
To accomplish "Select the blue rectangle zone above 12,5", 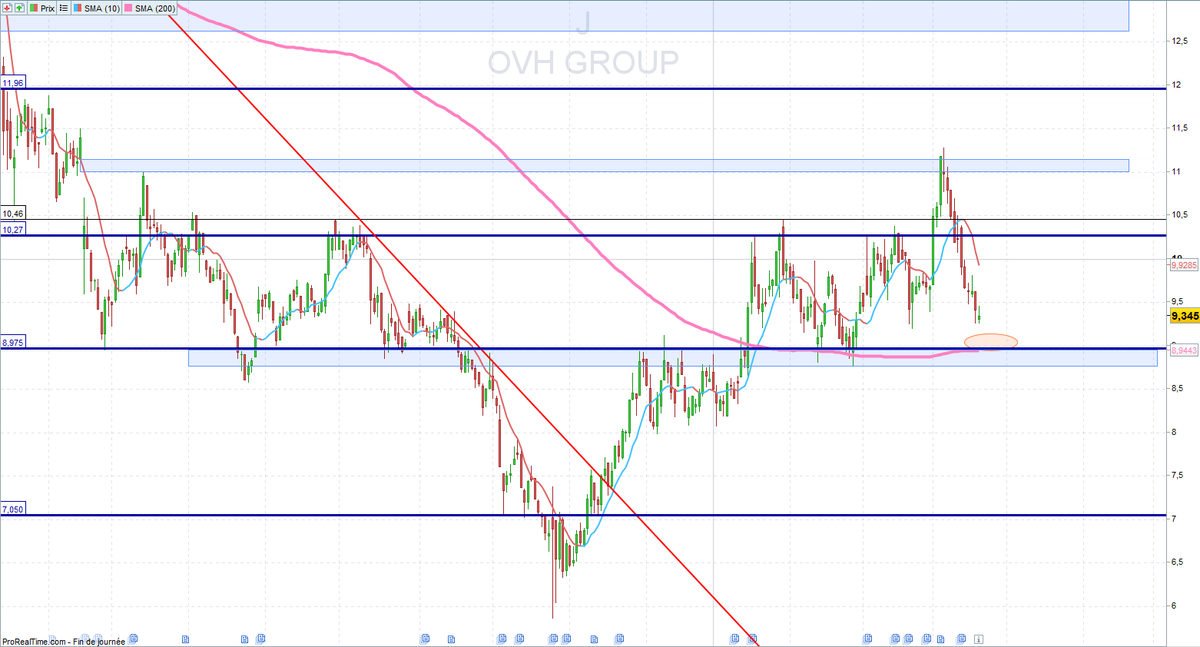I will point(565,15).
